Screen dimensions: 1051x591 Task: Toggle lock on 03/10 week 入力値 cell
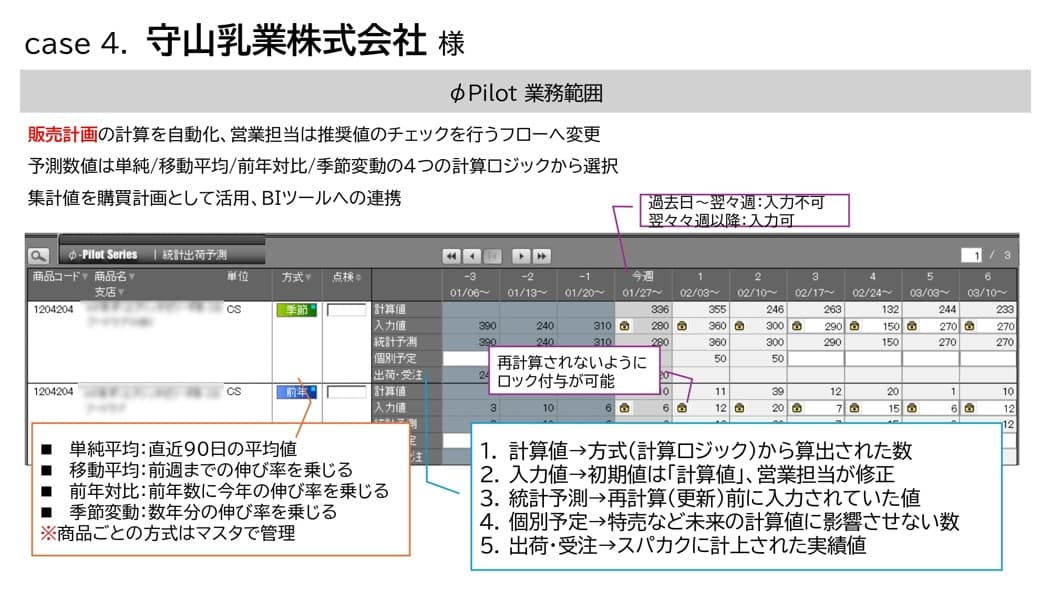tap(967, 327)
